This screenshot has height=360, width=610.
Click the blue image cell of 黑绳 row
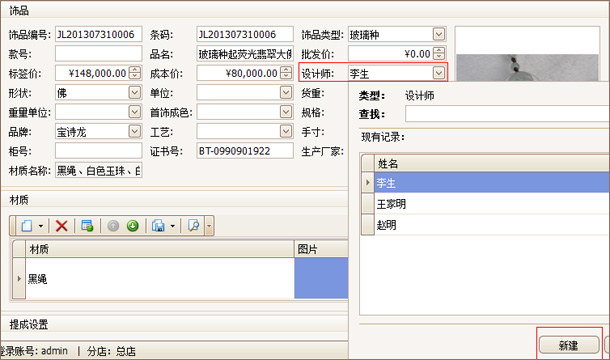(x=321, y=278)
